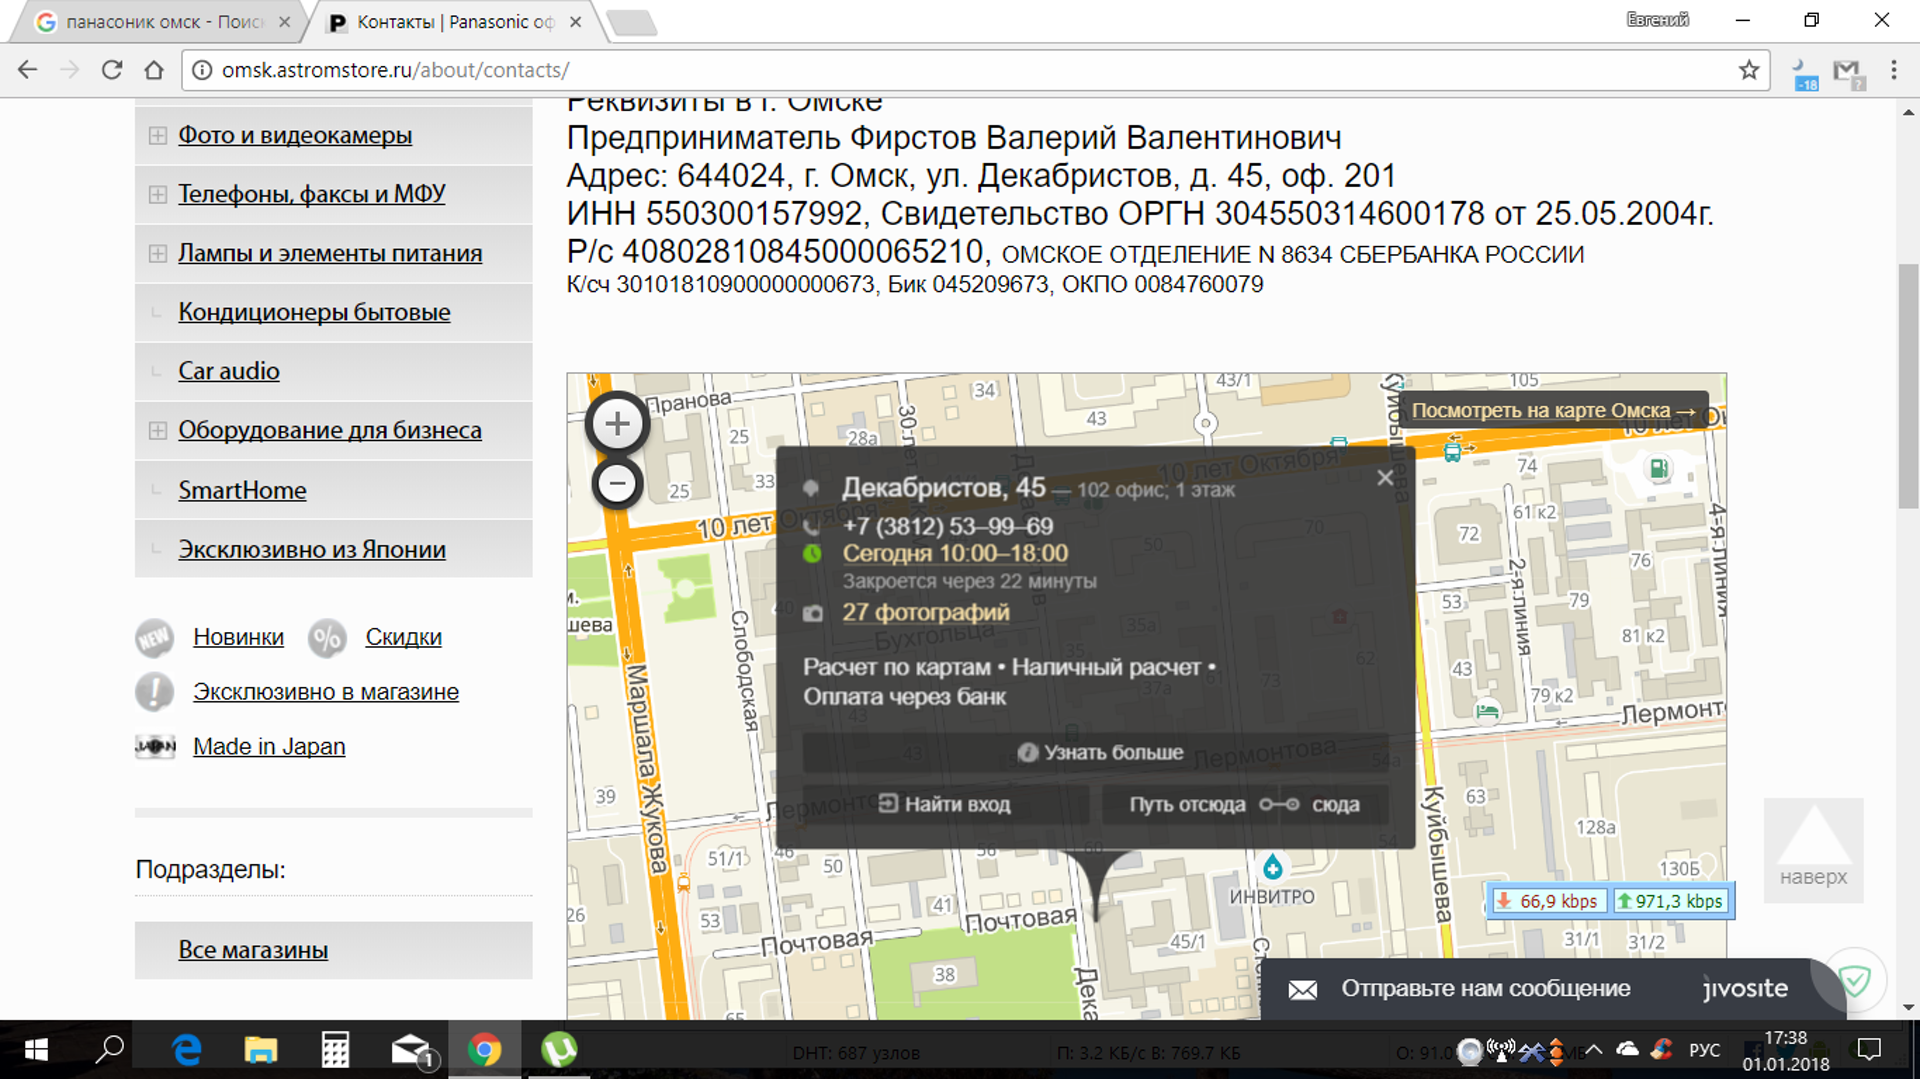Open uTorrent from taskbar
This screenshot has height=1079, width=1920.
click(559, 1050)
